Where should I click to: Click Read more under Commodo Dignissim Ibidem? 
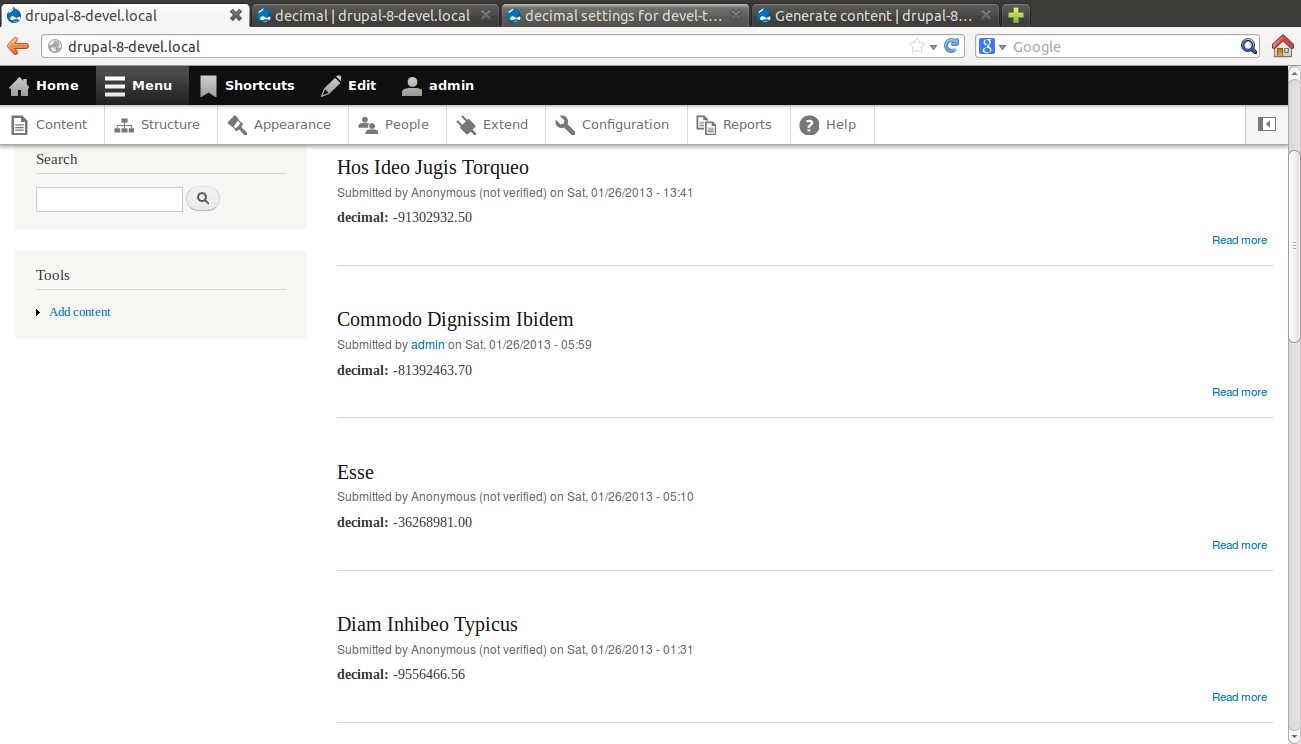(x=1239, y=391)
